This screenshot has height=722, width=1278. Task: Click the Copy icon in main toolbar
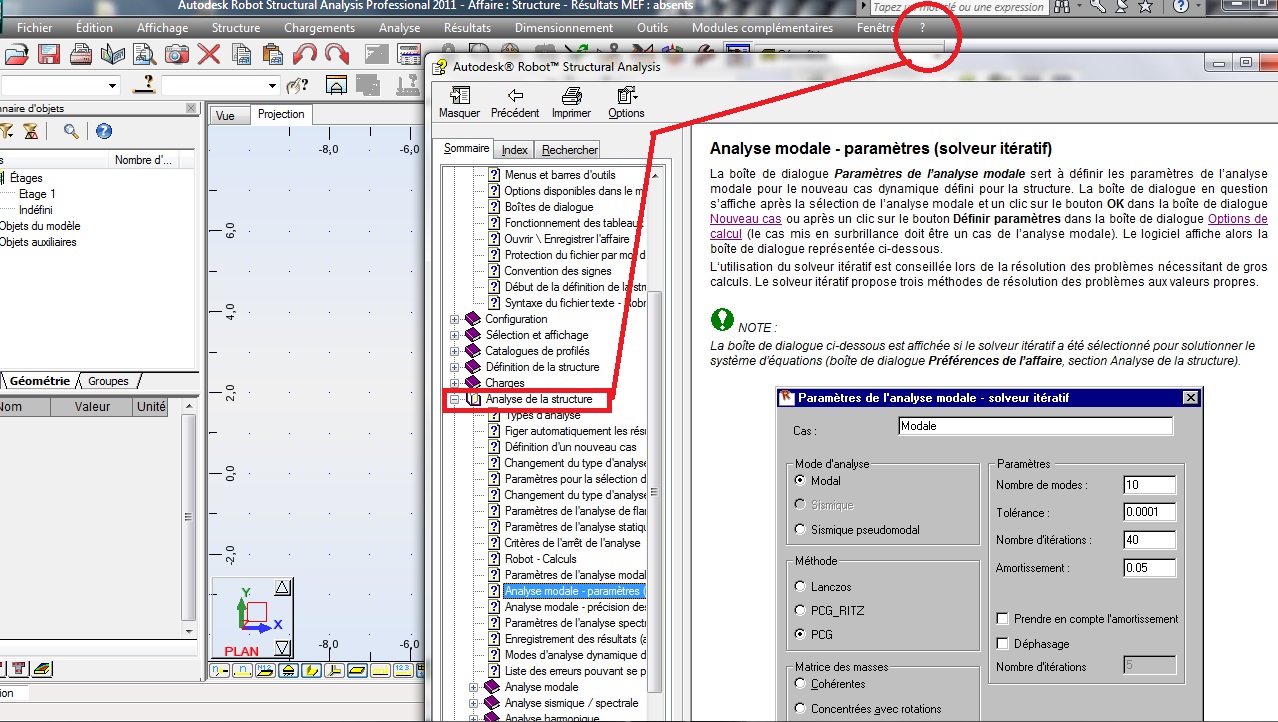click(241, 54)
